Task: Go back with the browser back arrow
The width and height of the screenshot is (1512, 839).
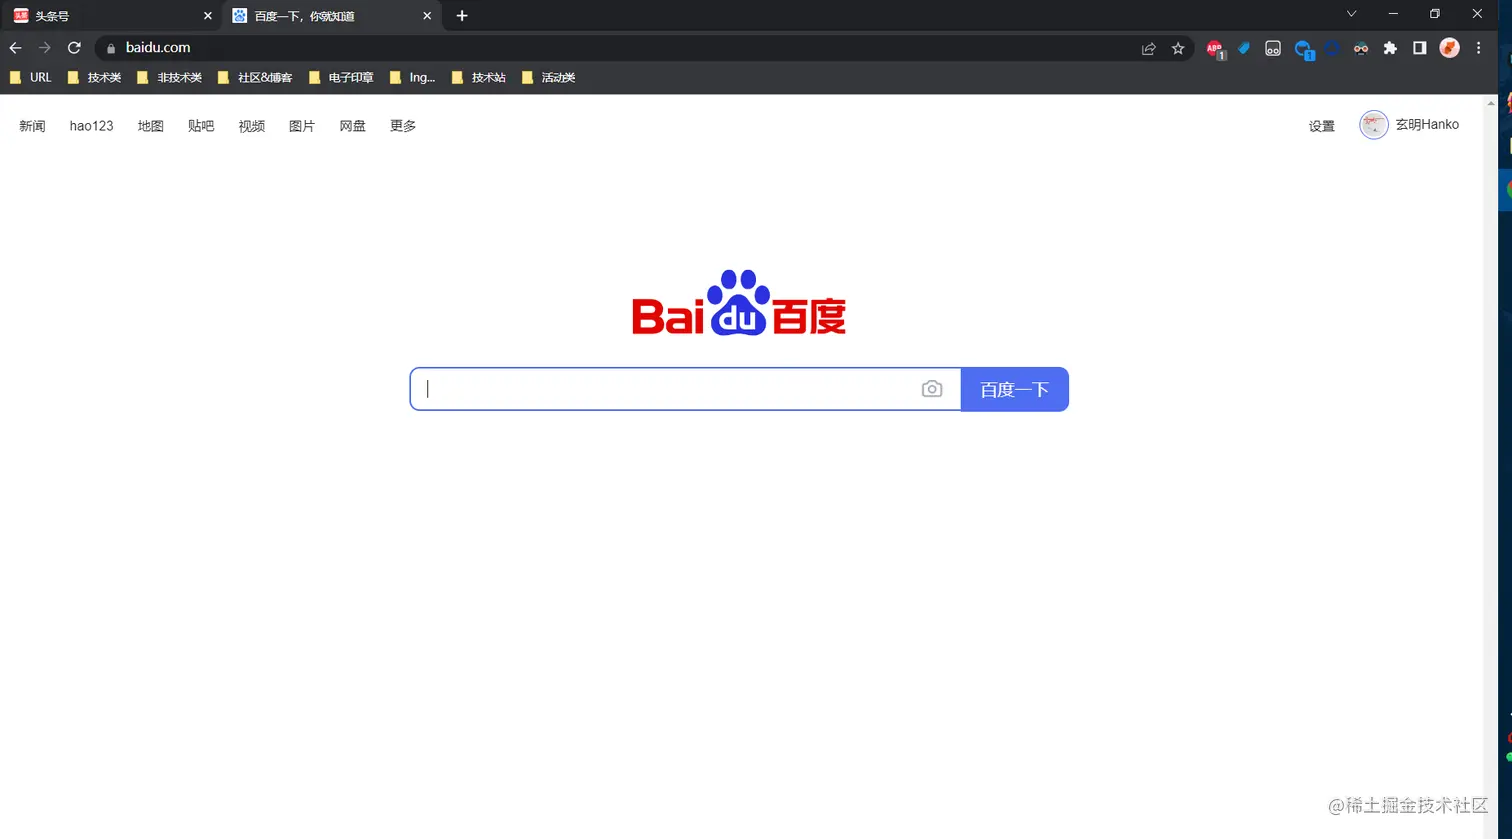Action: [x=15, y=48]
